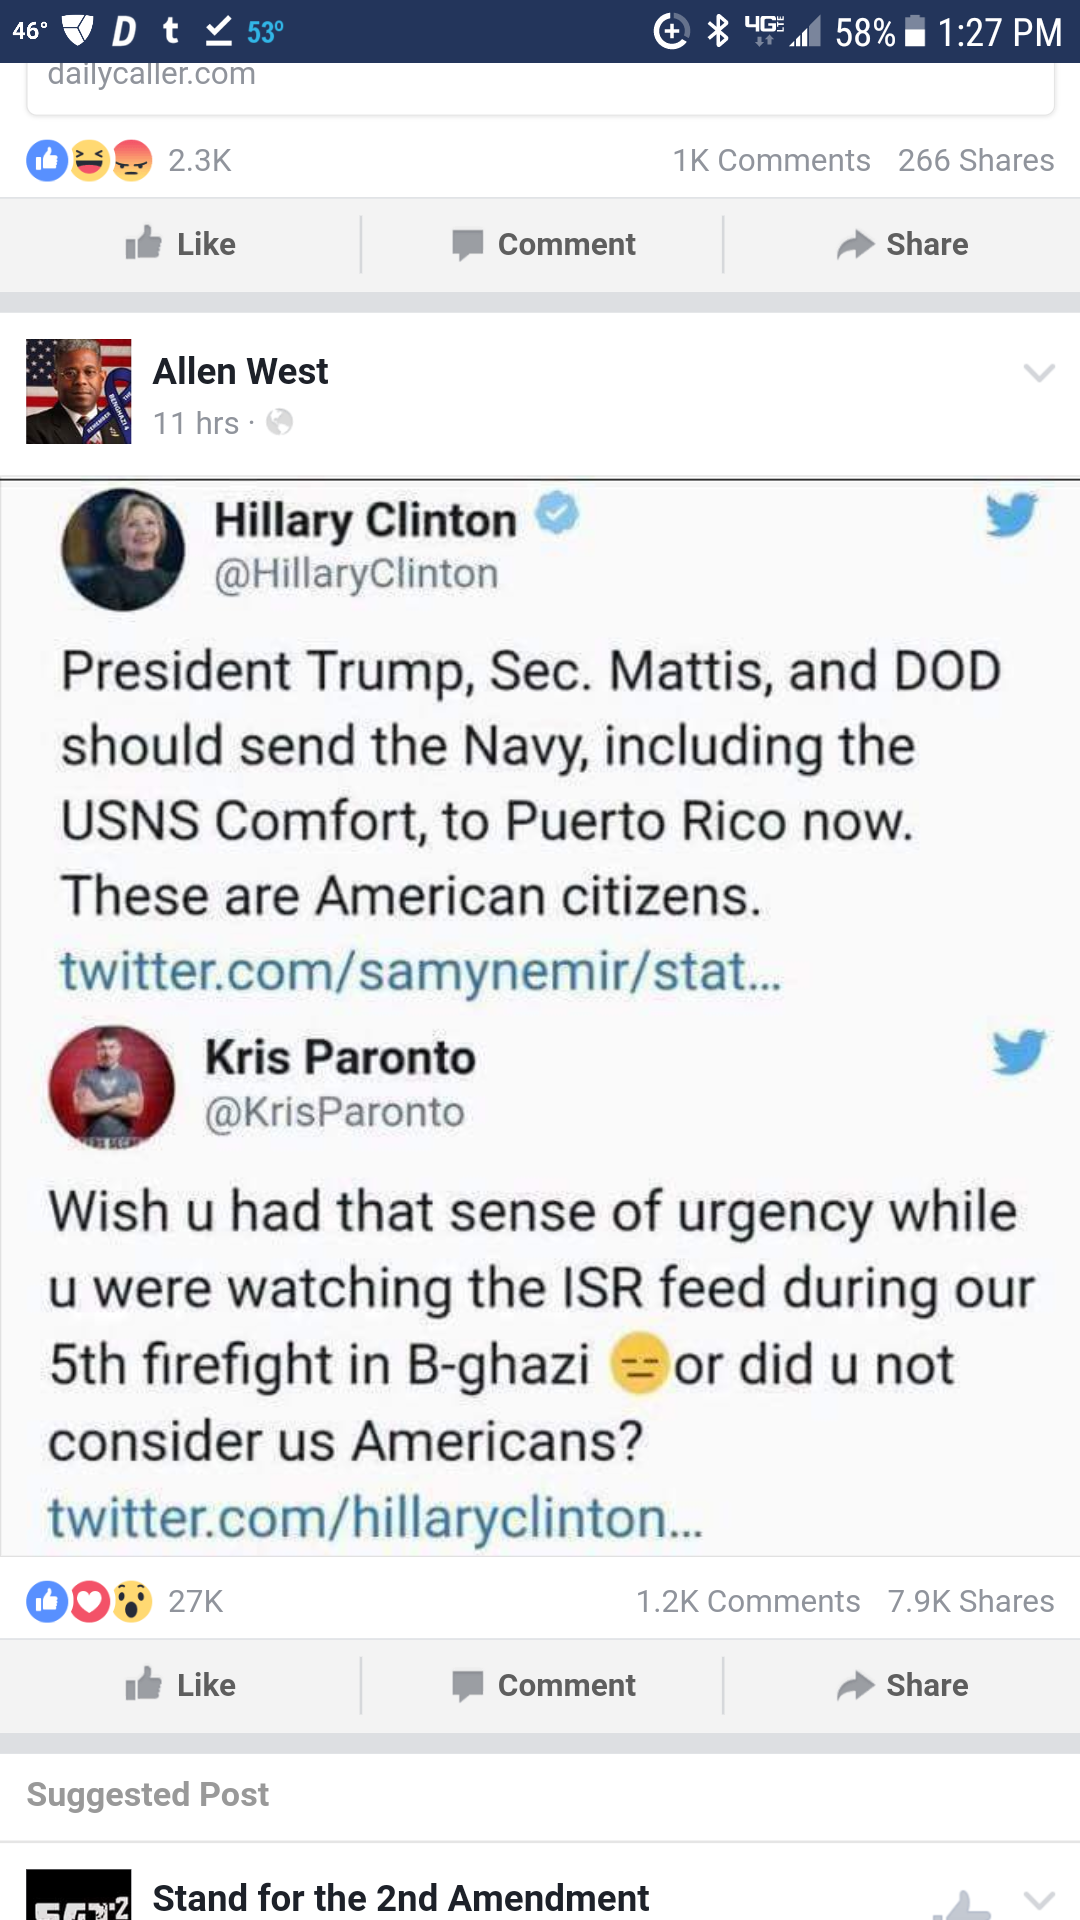The height and width of the screenshot is (1920, 1080).
Task: Open options chevron on suggested post
Action: [x=1039, y=1900]
